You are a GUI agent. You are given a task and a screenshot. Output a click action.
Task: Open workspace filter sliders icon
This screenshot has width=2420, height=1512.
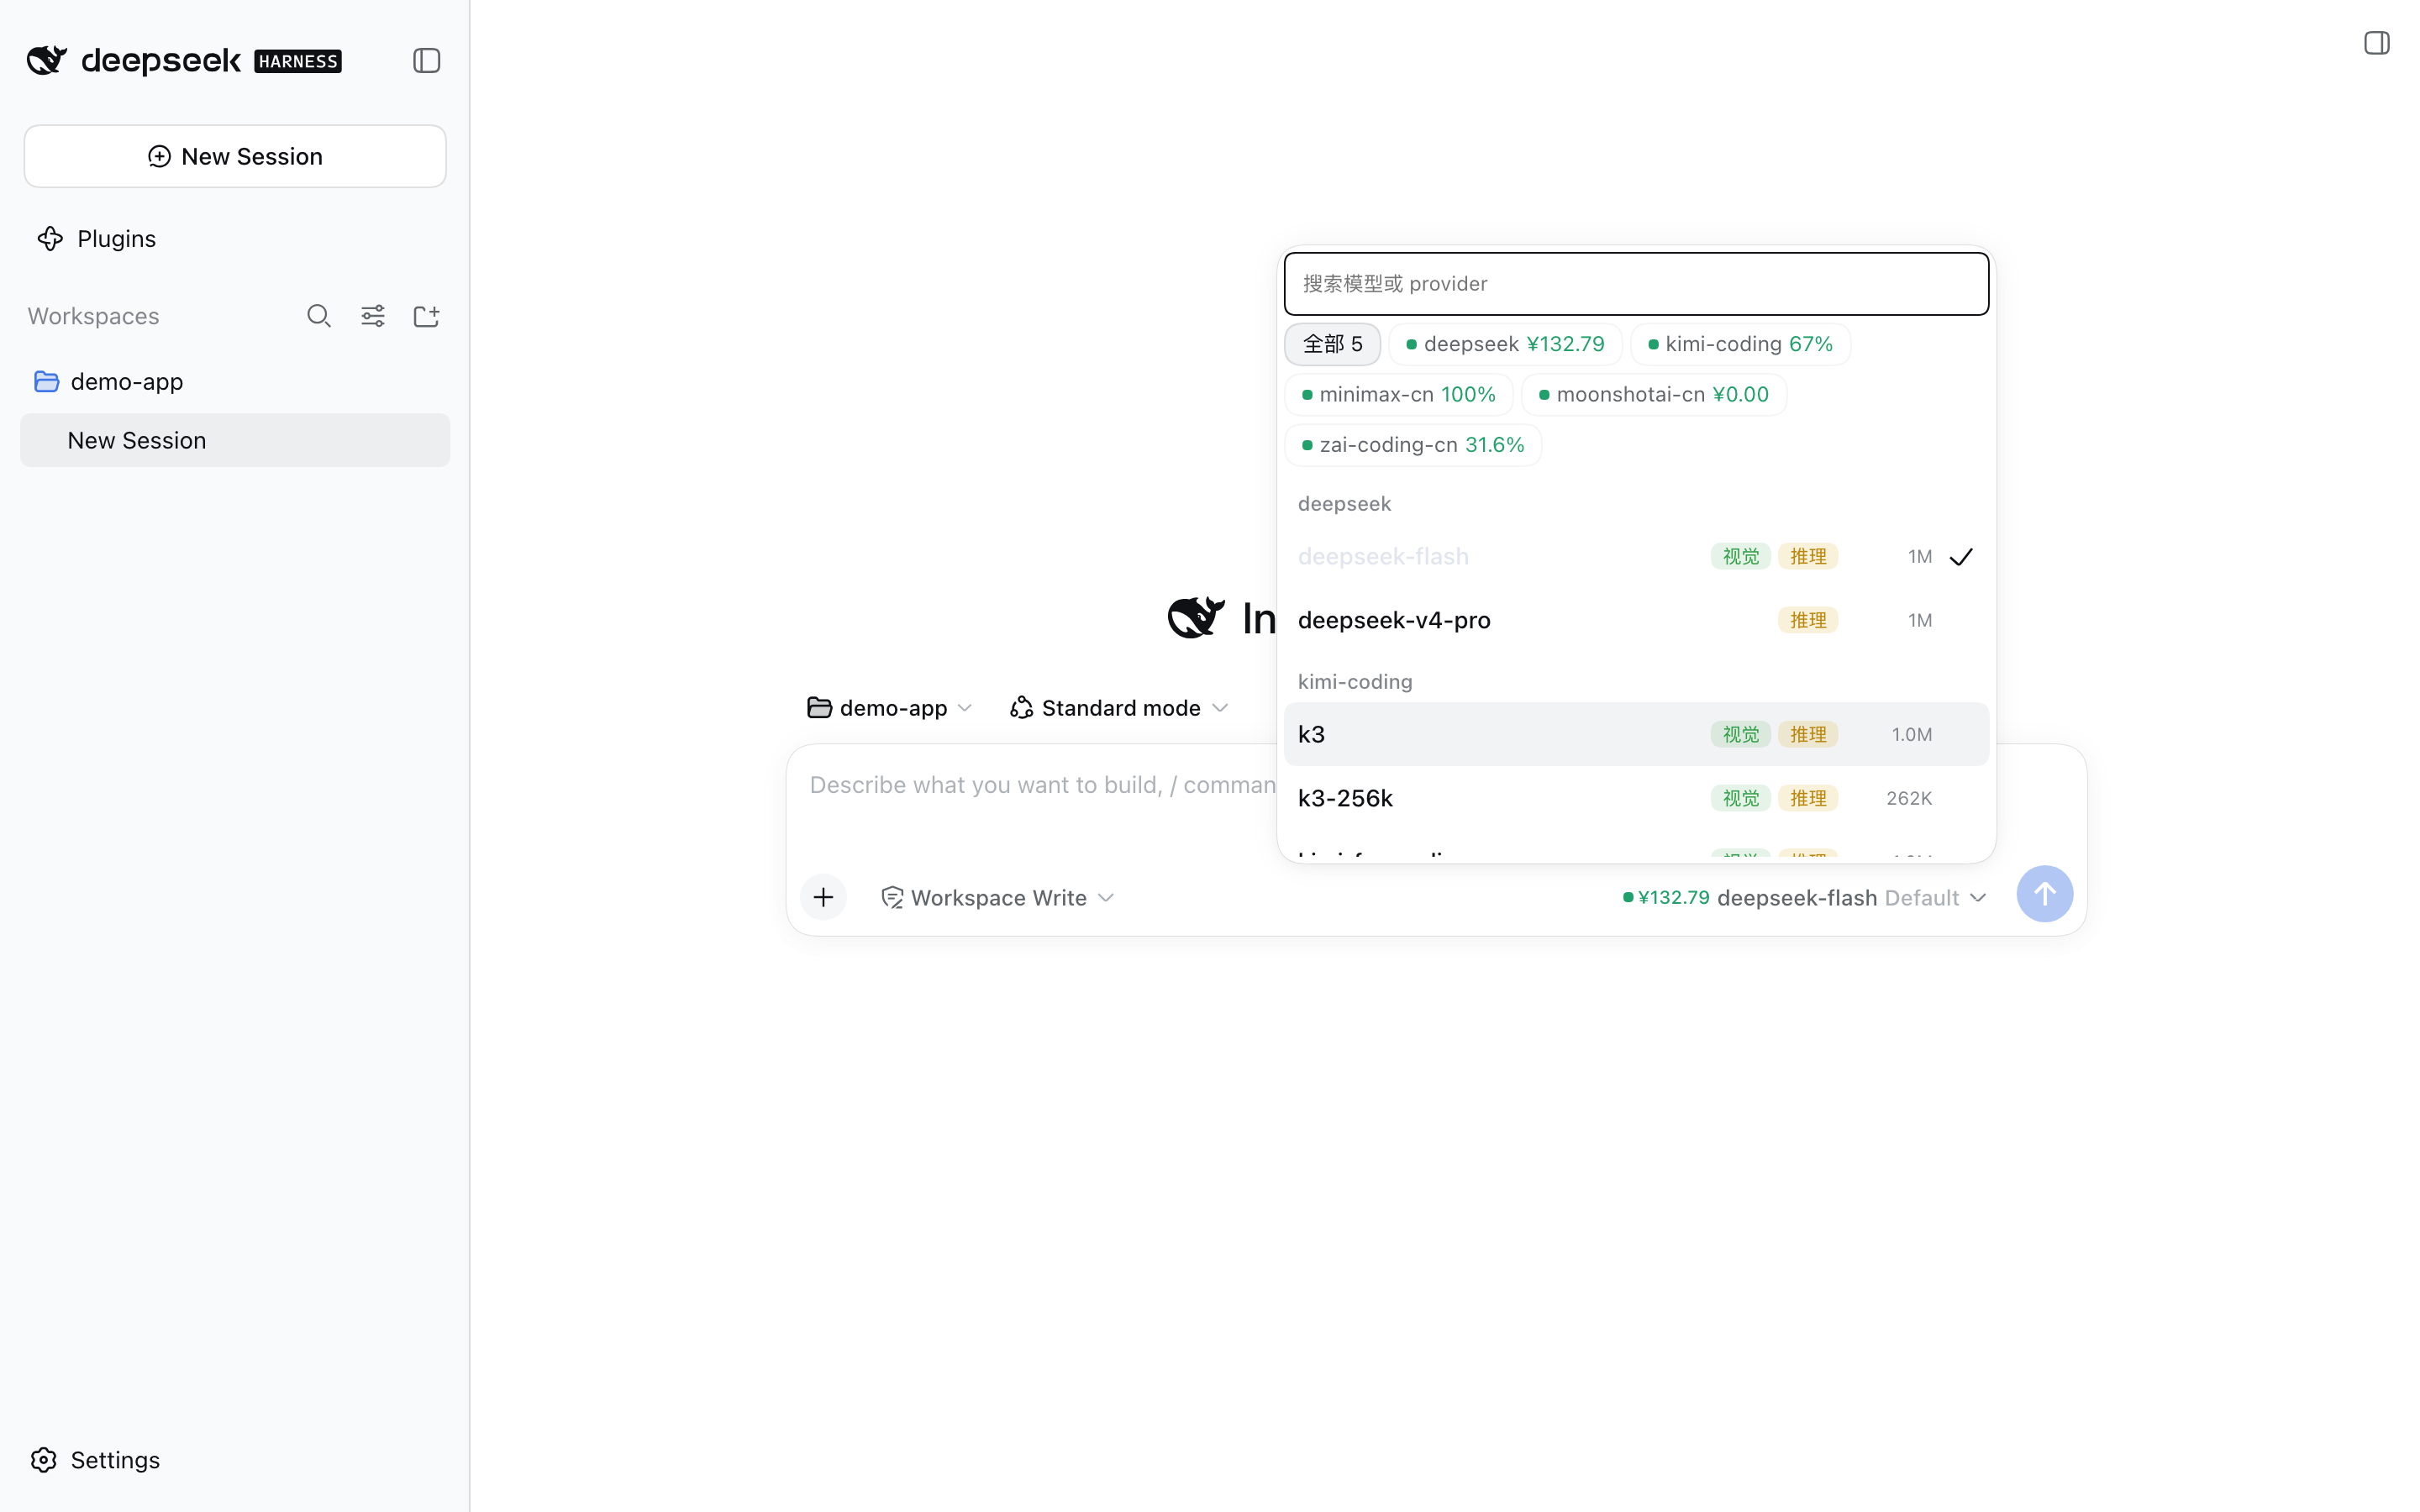coord(373,316)
